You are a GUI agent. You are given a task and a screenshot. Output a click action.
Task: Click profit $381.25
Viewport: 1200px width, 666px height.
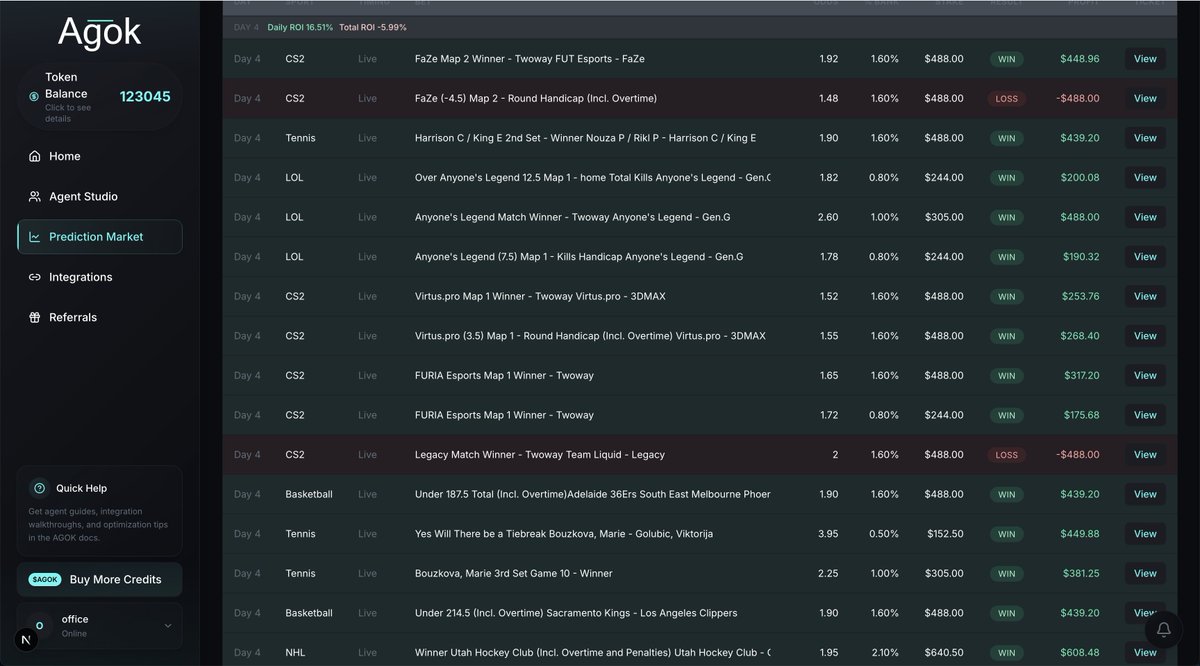(x=1080, y=574)
